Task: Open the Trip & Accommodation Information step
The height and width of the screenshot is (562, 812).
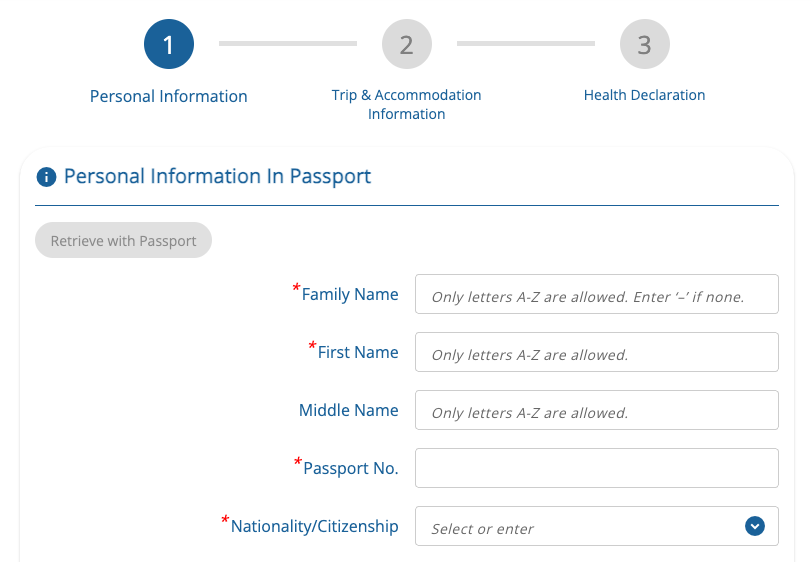Action: click(406, 104)
